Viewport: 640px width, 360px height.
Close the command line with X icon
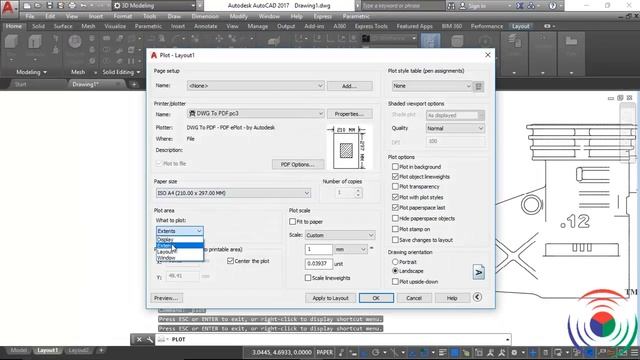coord(139,340)
